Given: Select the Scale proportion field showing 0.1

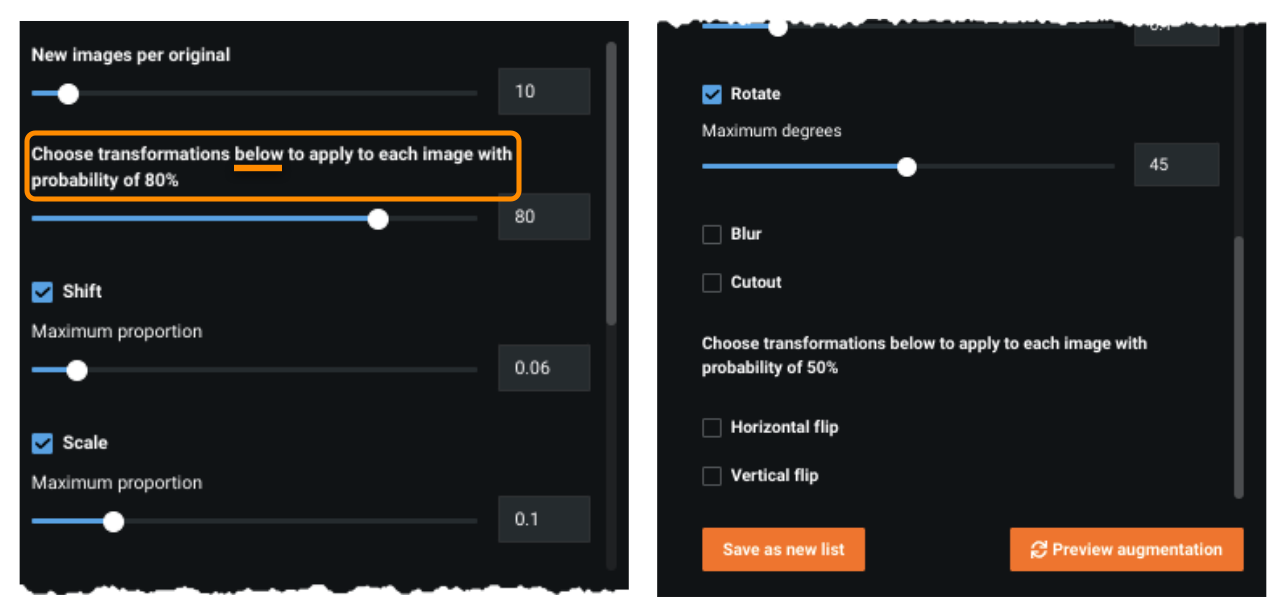Looking at the screenshot, I should click(x=544, y=519).
